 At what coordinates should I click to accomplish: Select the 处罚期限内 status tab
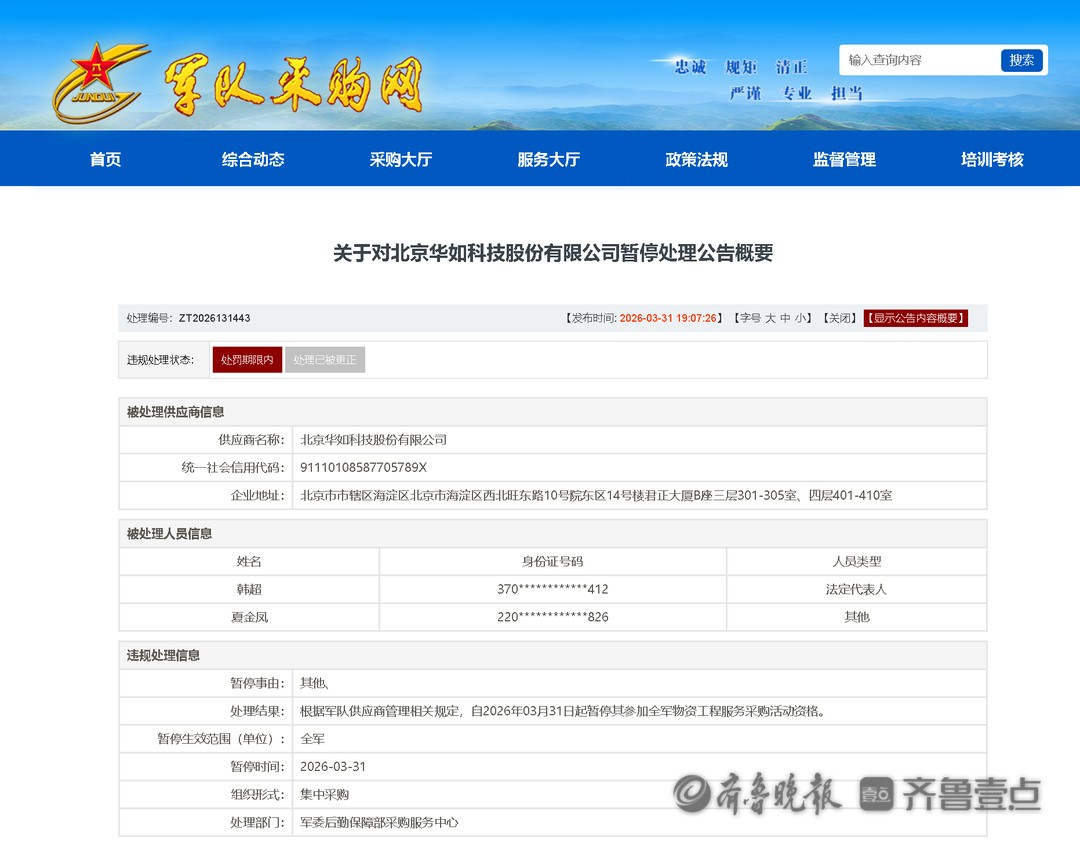tap(247, 360)
